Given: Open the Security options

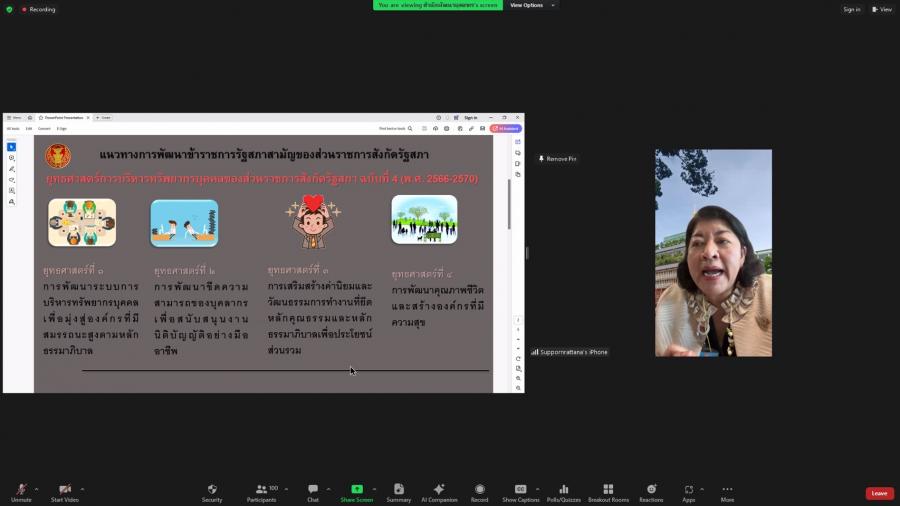Looking at the screenshot, I should [212, 492].
